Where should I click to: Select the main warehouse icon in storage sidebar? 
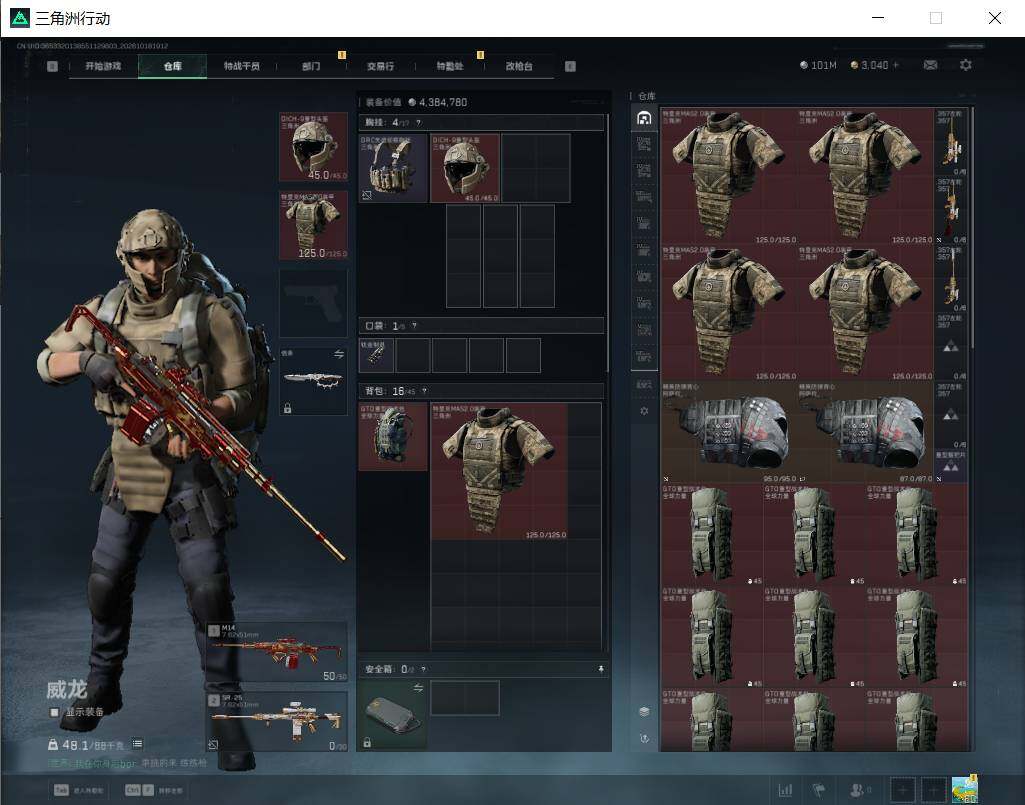click(x=644, y=118)
